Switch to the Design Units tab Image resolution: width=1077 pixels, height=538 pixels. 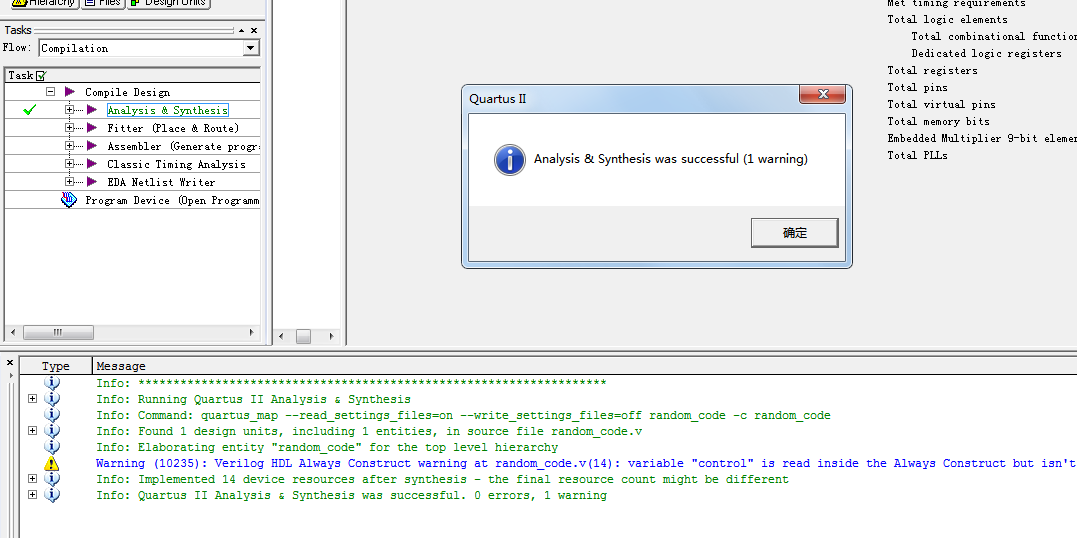pyautogui.click(x=169, y=3)
